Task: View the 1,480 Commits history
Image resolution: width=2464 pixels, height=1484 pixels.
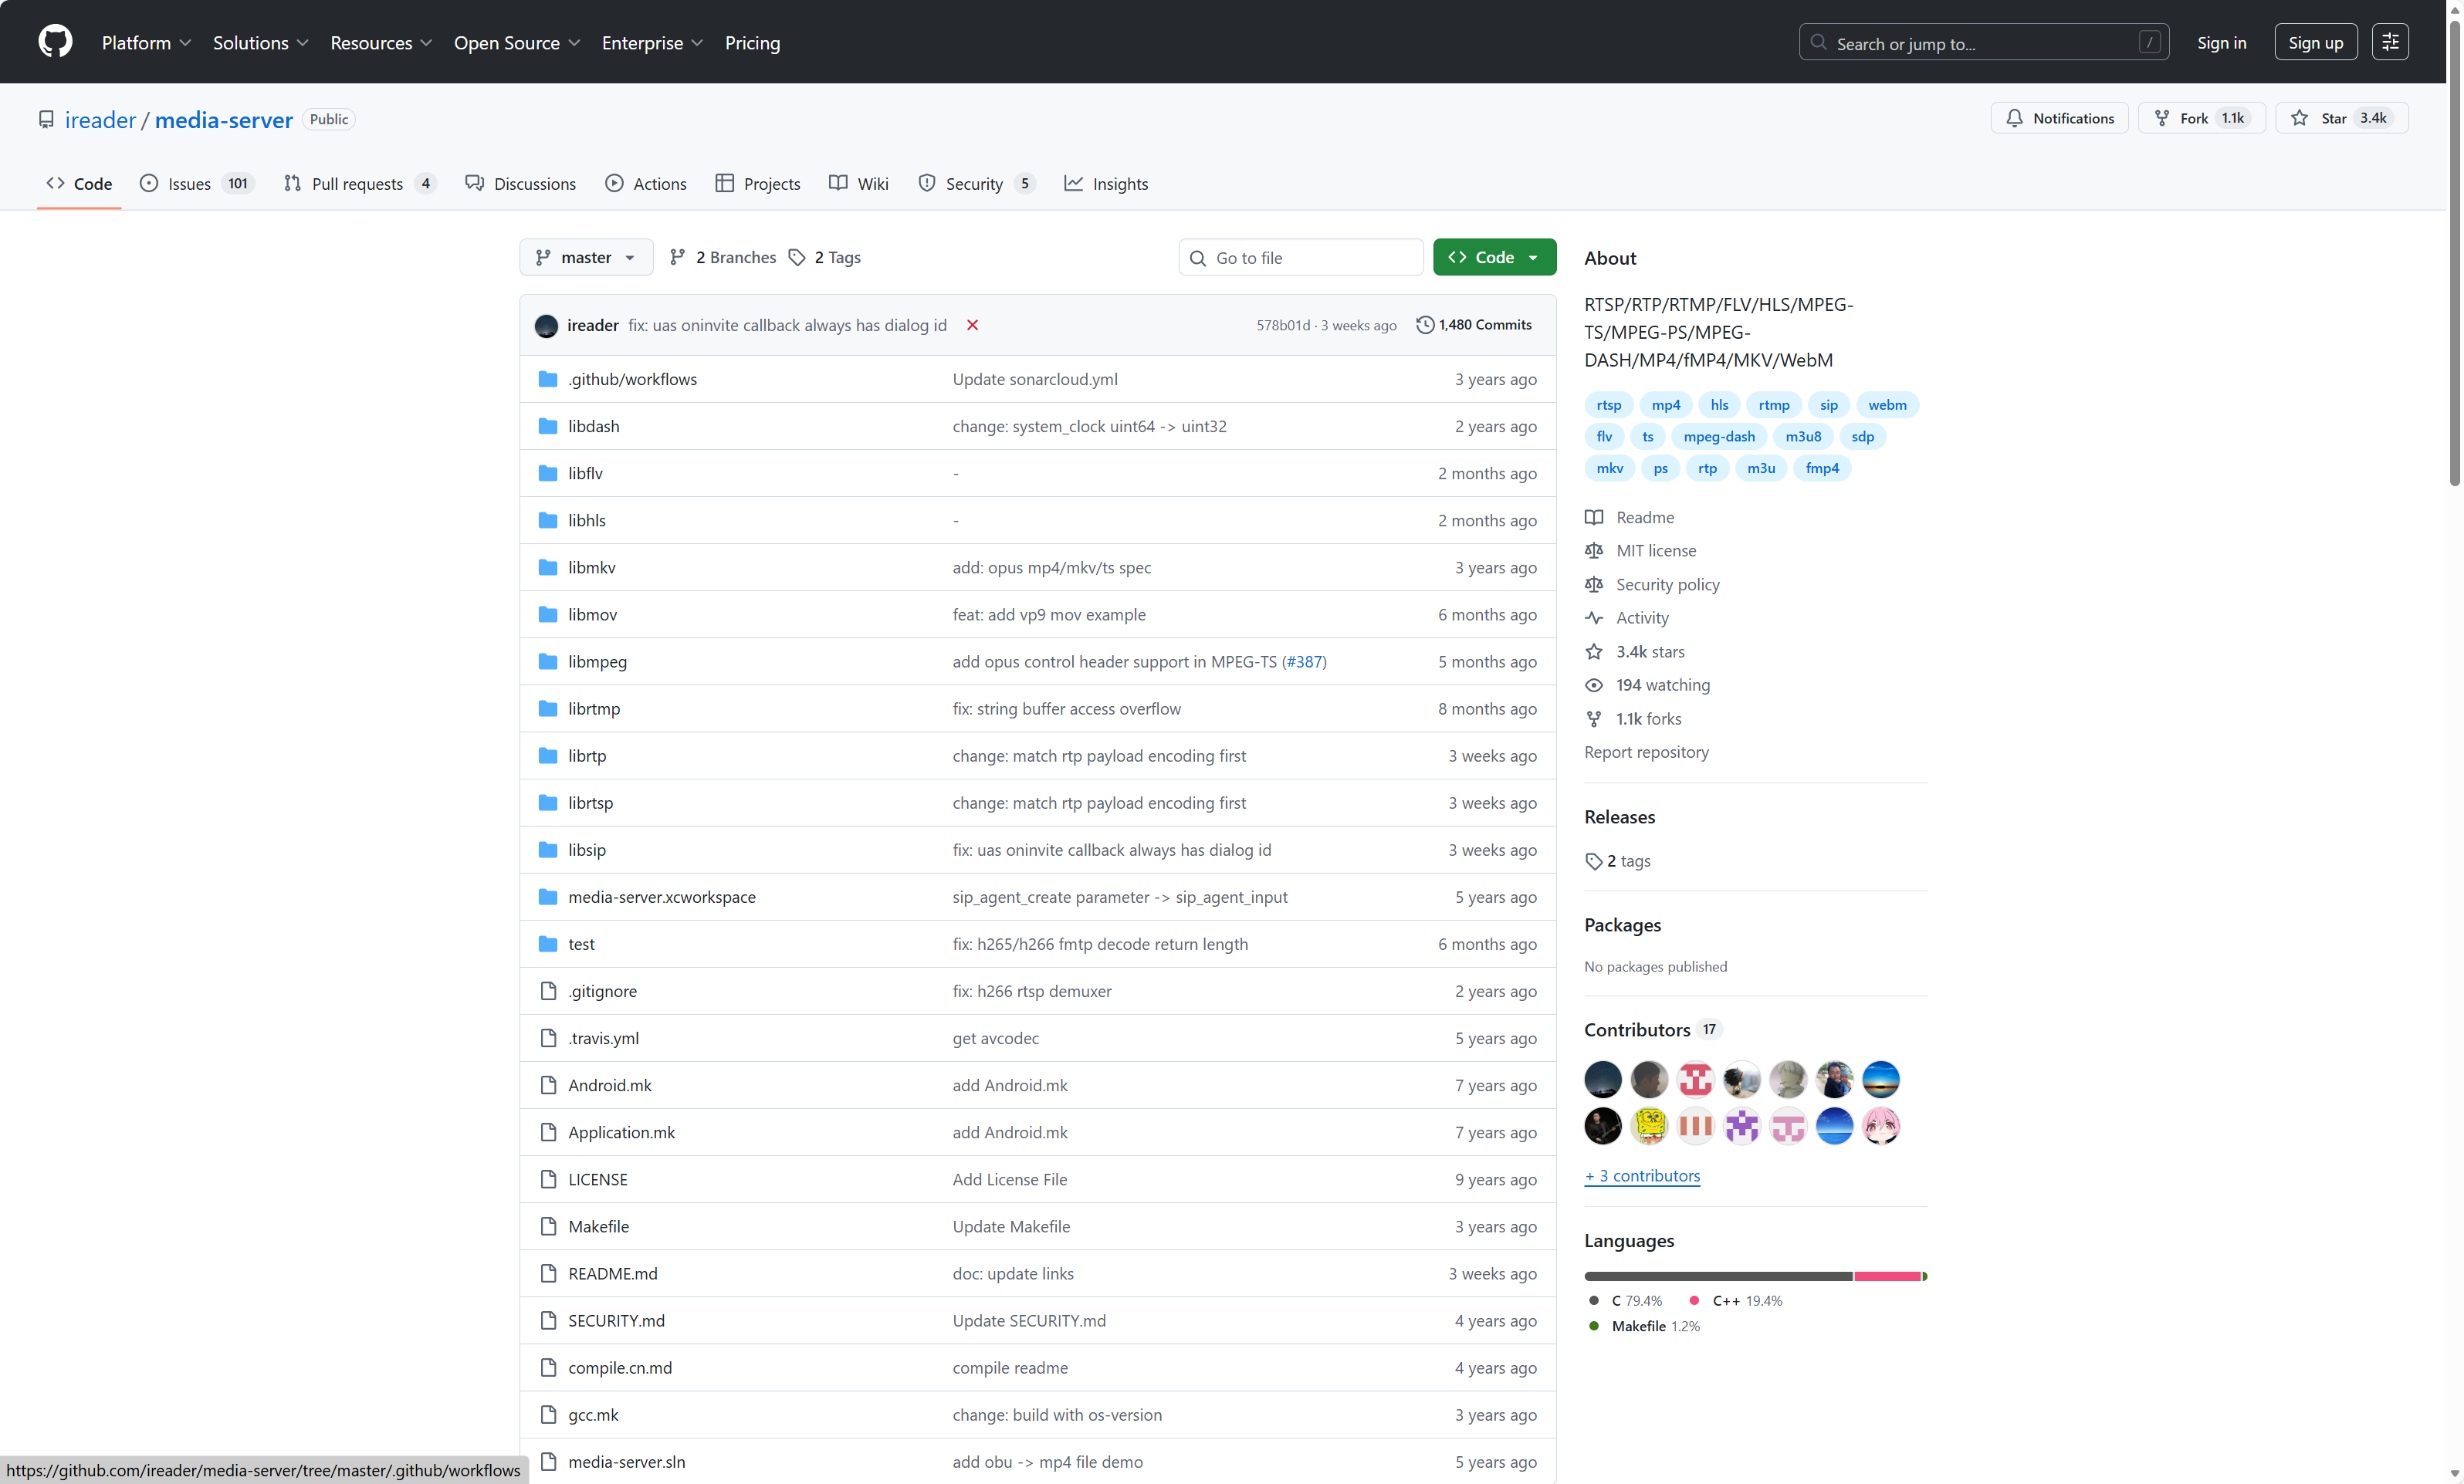Action: coord(1474,325)
